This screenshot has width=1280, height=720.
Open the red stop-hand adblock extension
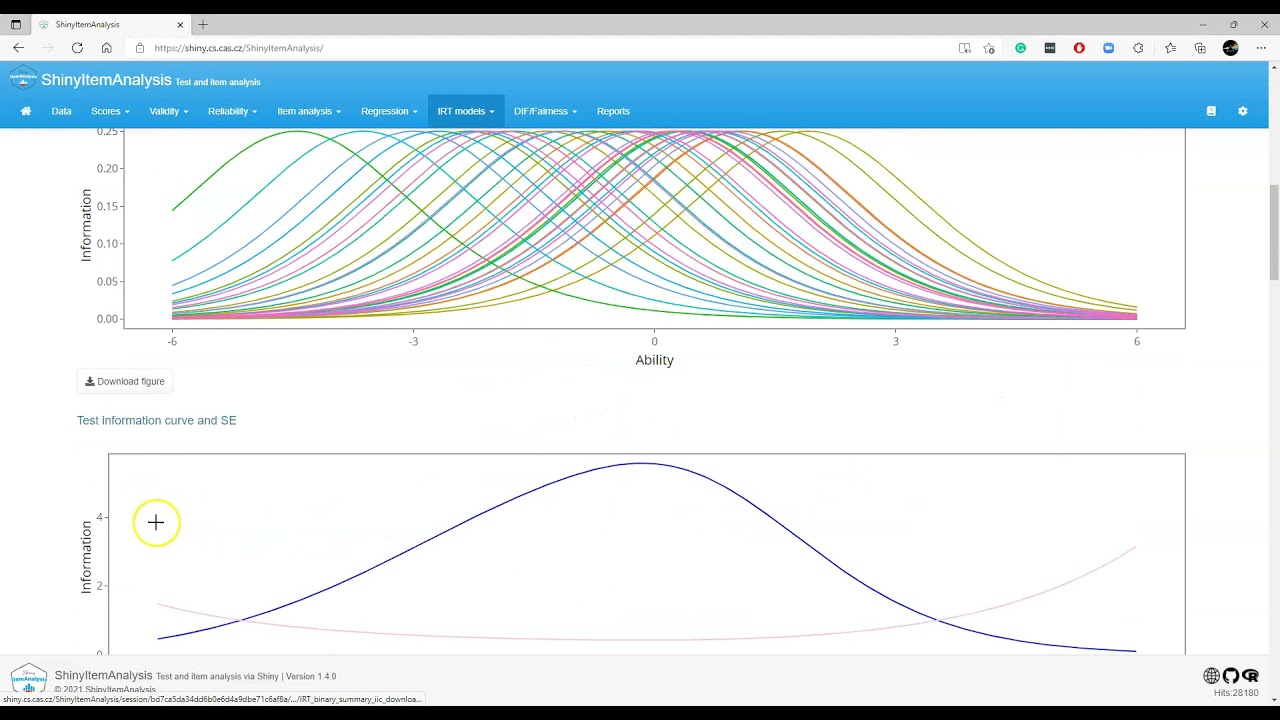coord(1079,48)
